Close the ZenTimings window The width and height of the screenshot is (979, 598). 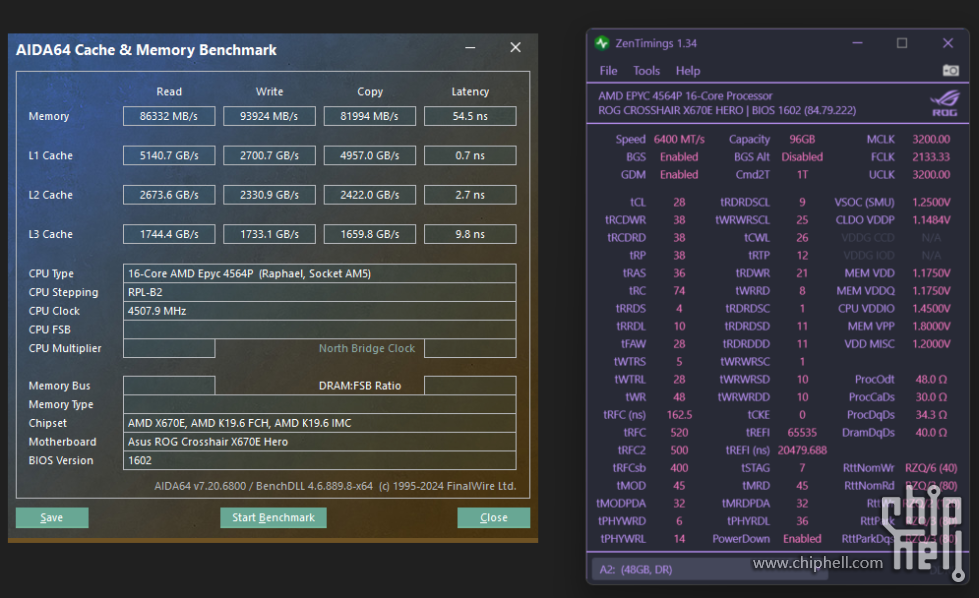pos(948,43)
